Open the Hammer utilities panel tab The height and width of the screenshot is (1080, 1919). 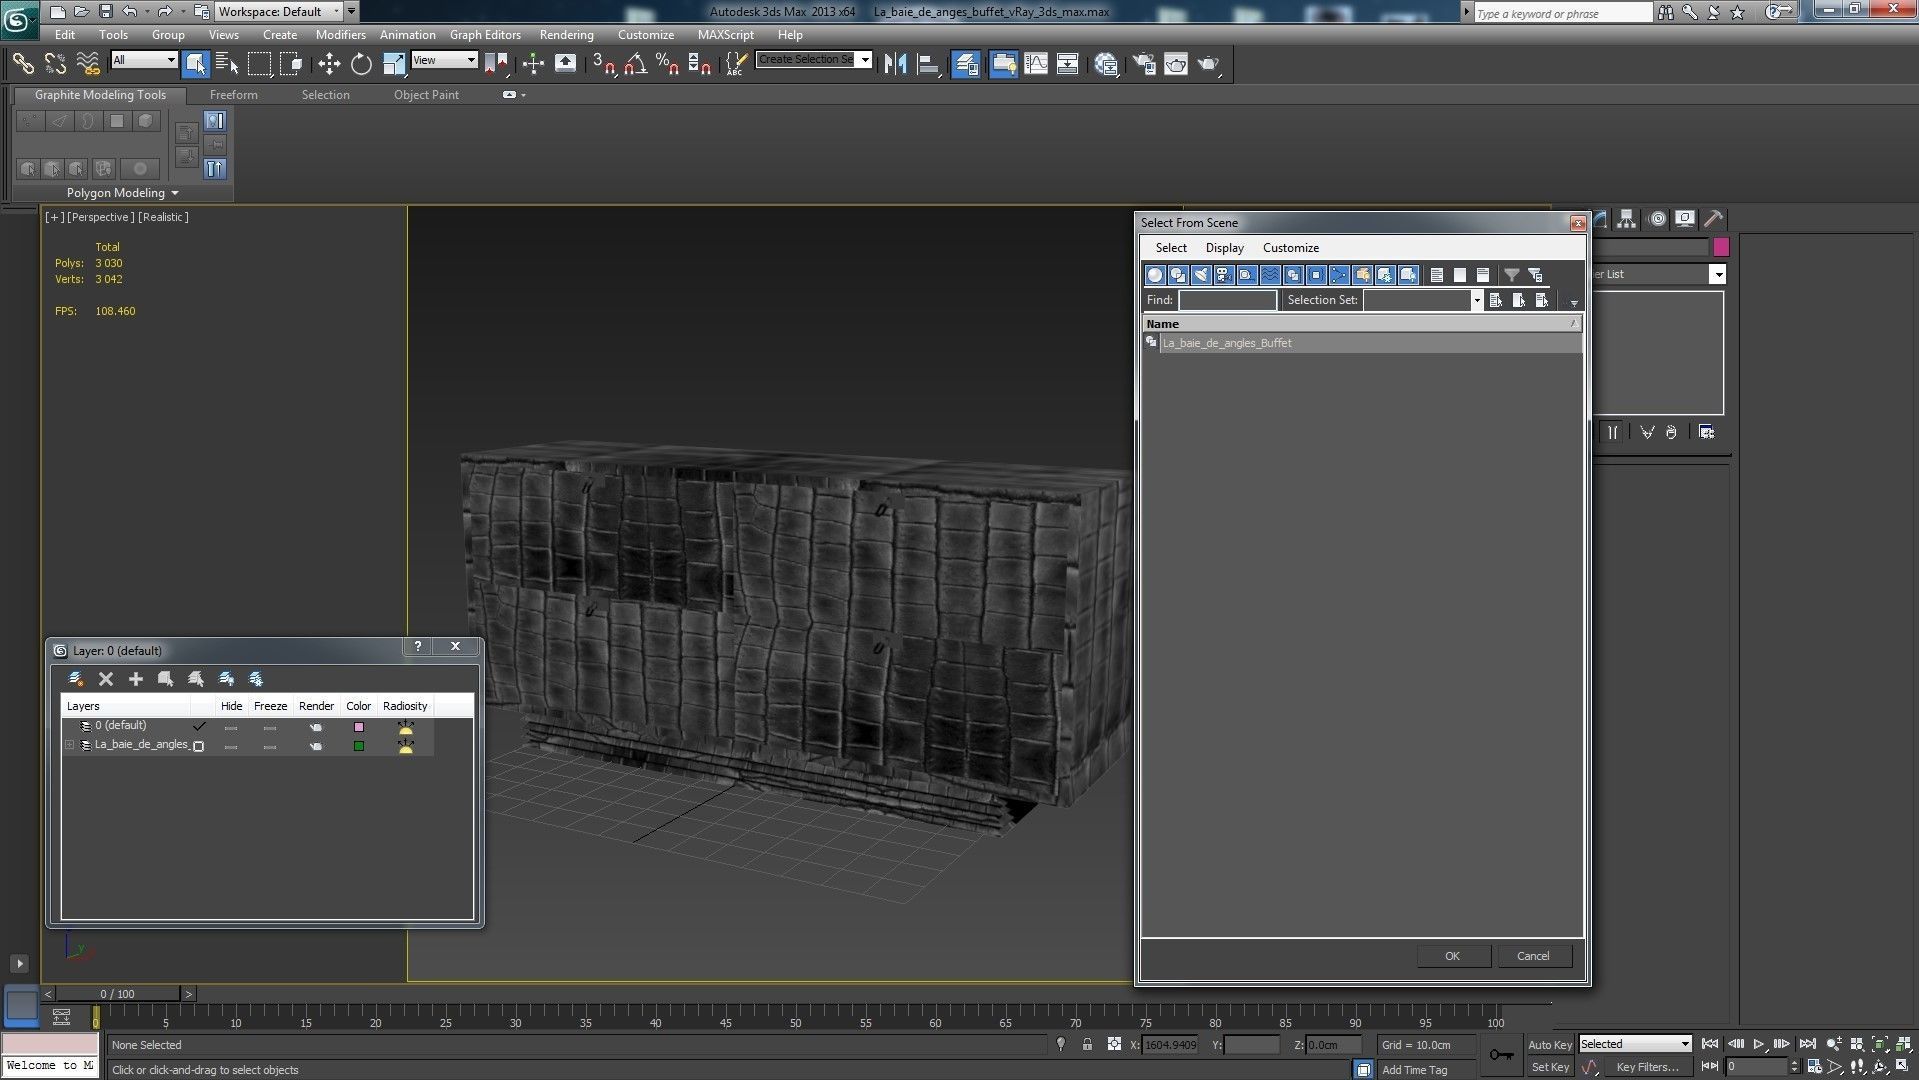[x=1713, y=219]
